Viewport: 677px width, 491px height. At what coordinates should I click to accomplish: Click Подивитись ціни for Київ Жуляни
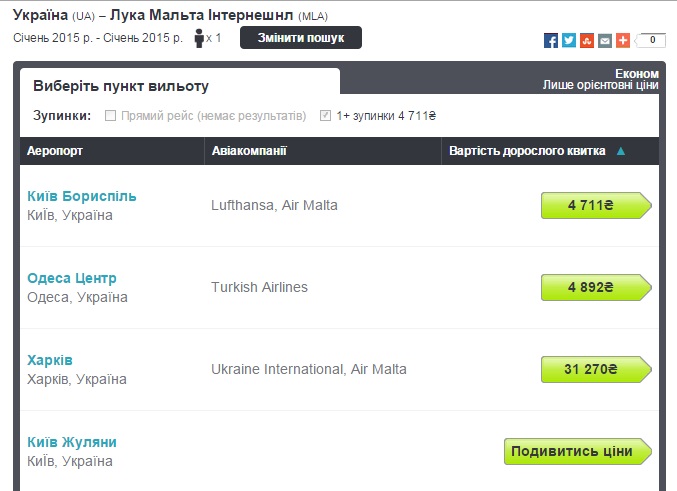coord(574,451)
